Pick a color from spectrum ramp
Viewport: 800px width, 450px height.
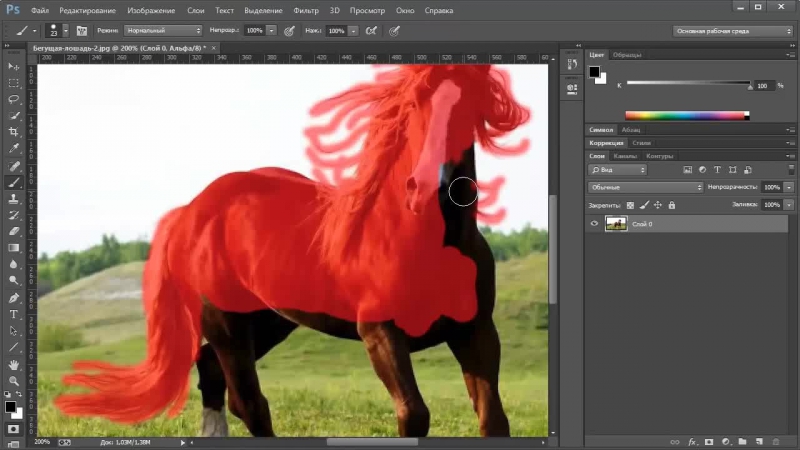(687, 116)
